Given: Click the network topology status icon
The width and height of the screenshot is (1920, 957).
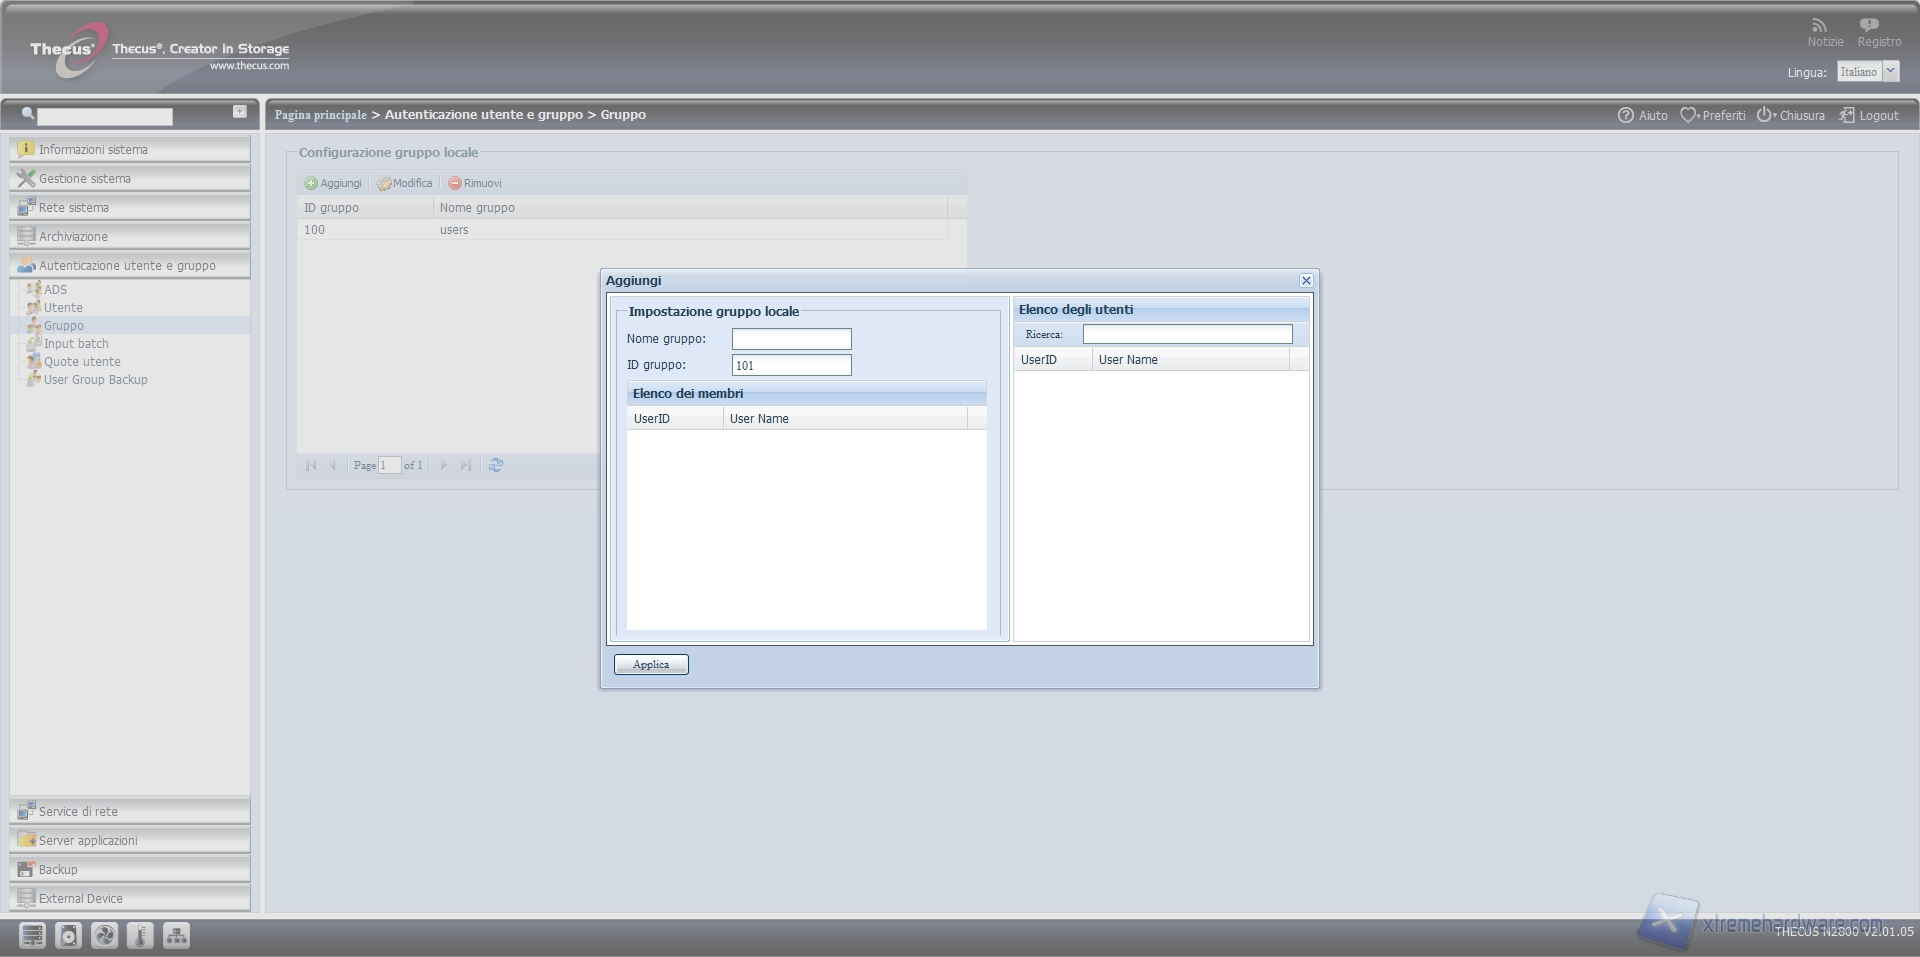Looking at the screenshot, I should tap(176, 935).
